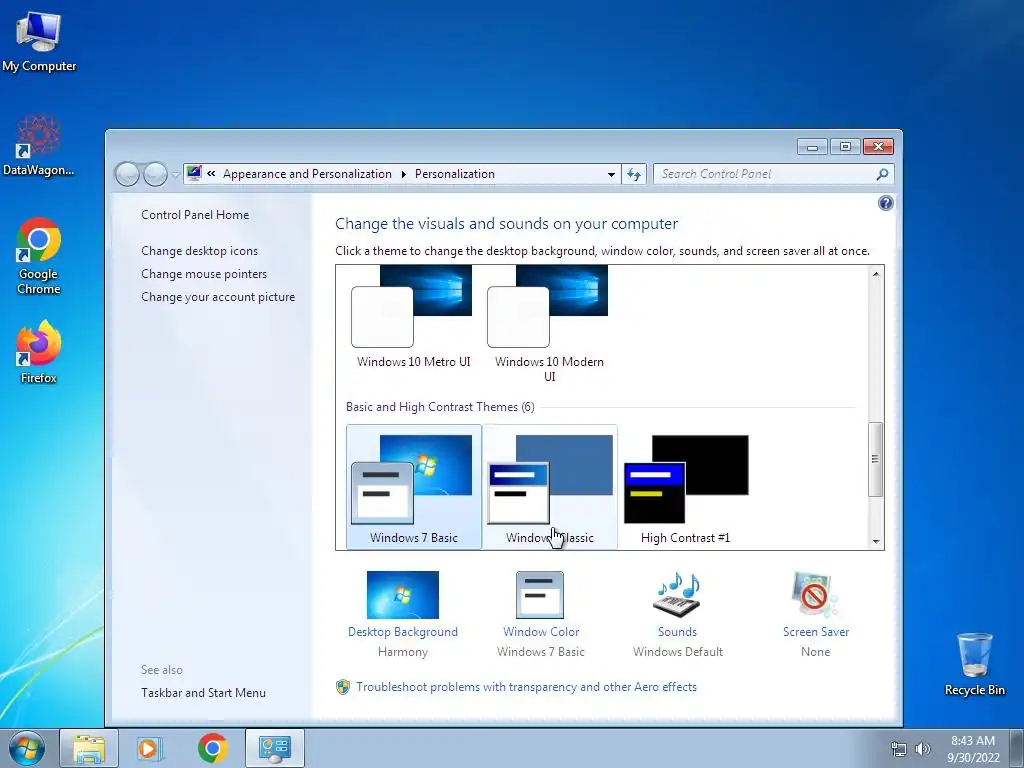Expand the arrow between Appearance and Personalization
This screenshot has height=768, width=1024.
tap(403, 174)
